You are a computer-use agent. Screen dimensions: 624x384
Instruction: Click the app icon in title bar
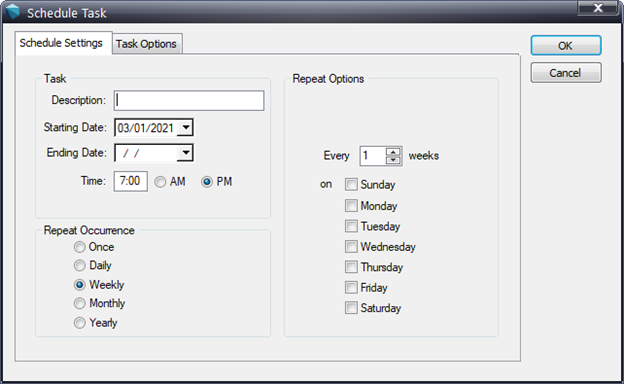tap(12, 12)
